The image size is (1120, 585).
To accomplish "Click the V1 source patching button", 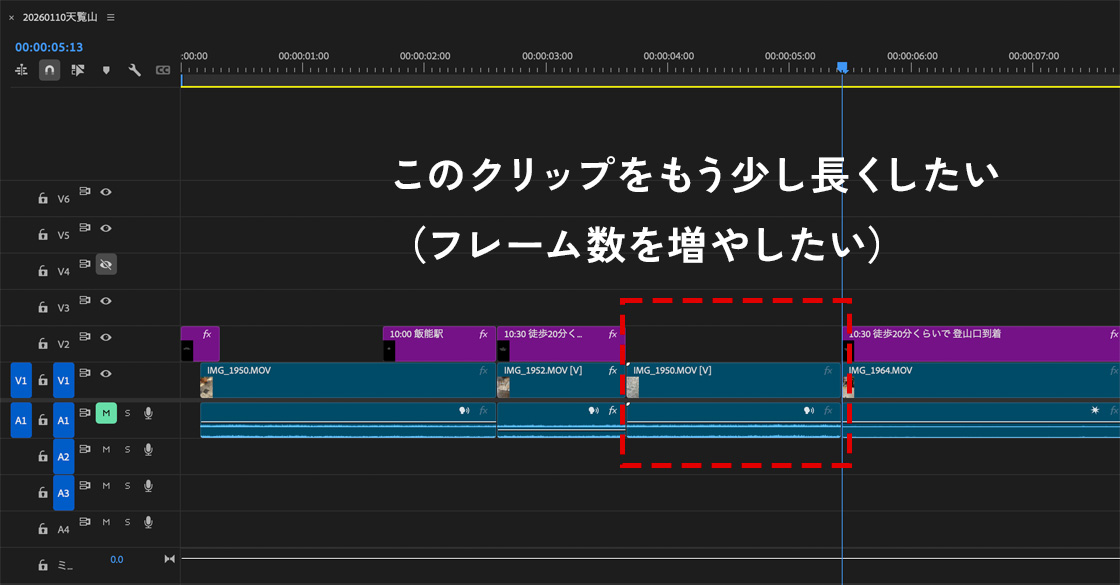I will click(x=21, y=380).
